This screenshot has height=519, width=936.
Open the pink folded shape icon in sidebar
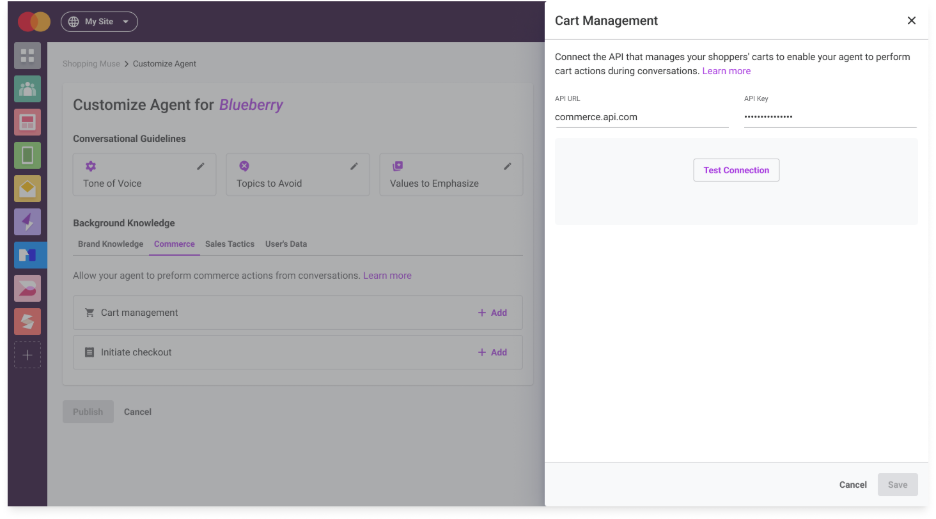pyautogui.click(x=27, y=288)
